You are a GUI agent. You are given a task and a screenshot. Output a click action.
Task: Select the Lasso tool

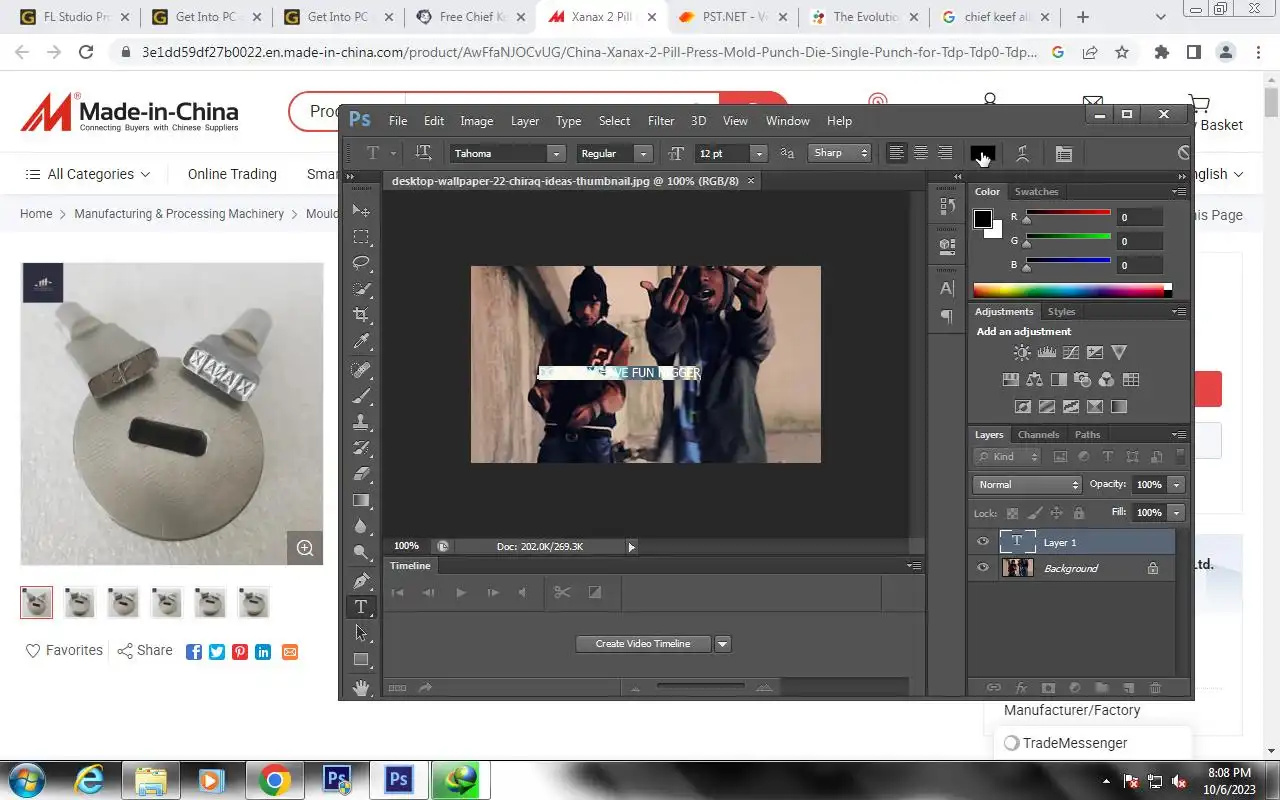pos(361,263)
